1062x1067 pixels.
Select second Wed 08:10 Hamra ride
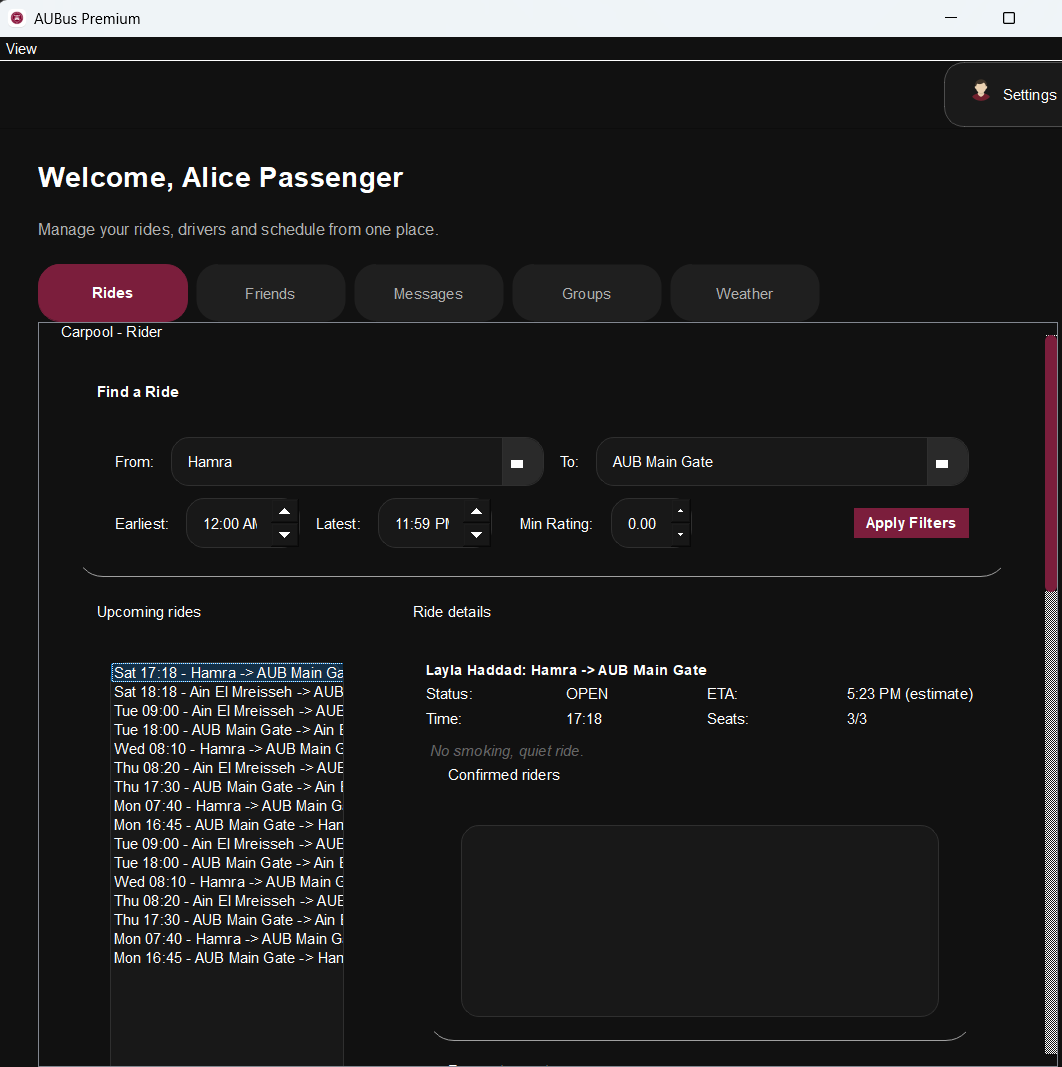[227, 882]
